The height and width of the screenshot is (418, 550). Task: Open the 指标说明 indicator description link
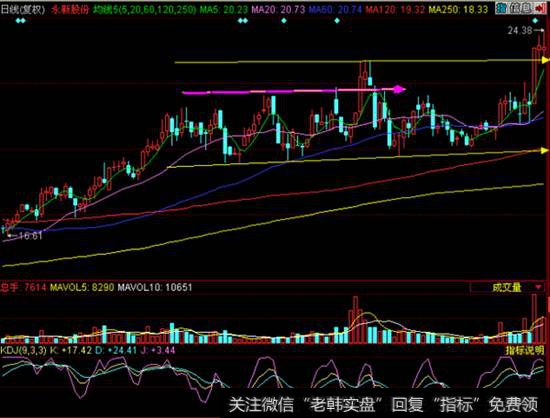[x=524, y=350]
